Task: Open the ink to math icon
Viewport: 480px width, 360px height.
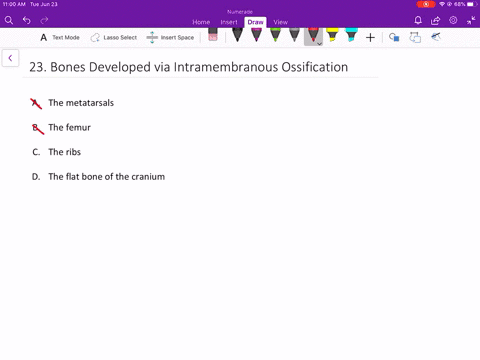Action: [436, 37]
